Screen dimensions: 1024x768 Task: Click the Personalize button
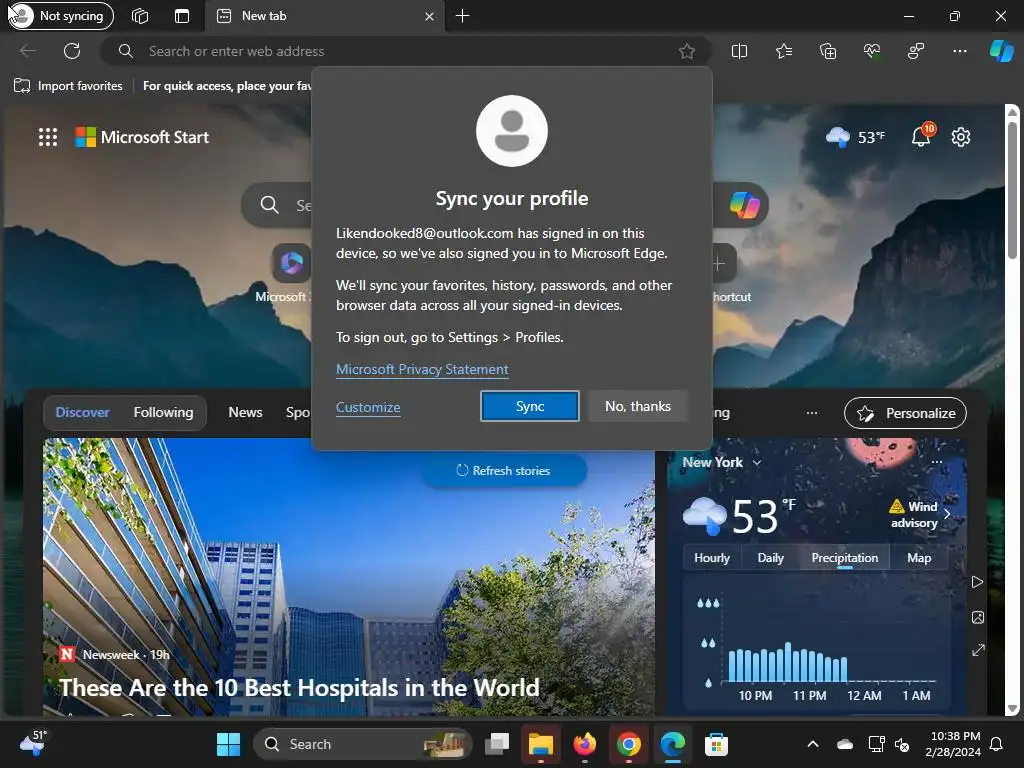click(905, 413)
